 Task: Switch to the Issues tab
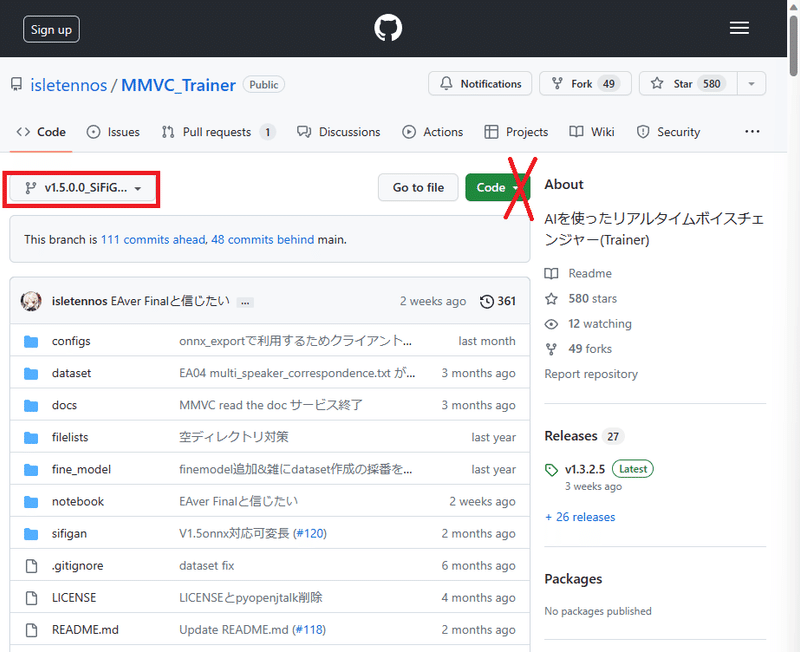pyautogui.click(x=113, y=132)
